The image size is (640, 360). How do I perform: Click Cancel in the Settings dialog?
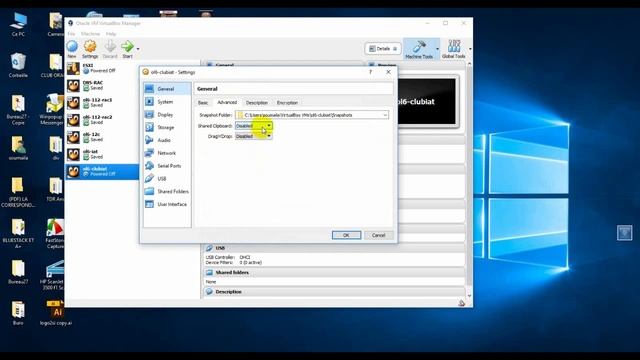pyautogui.click(x=378, y=235)
